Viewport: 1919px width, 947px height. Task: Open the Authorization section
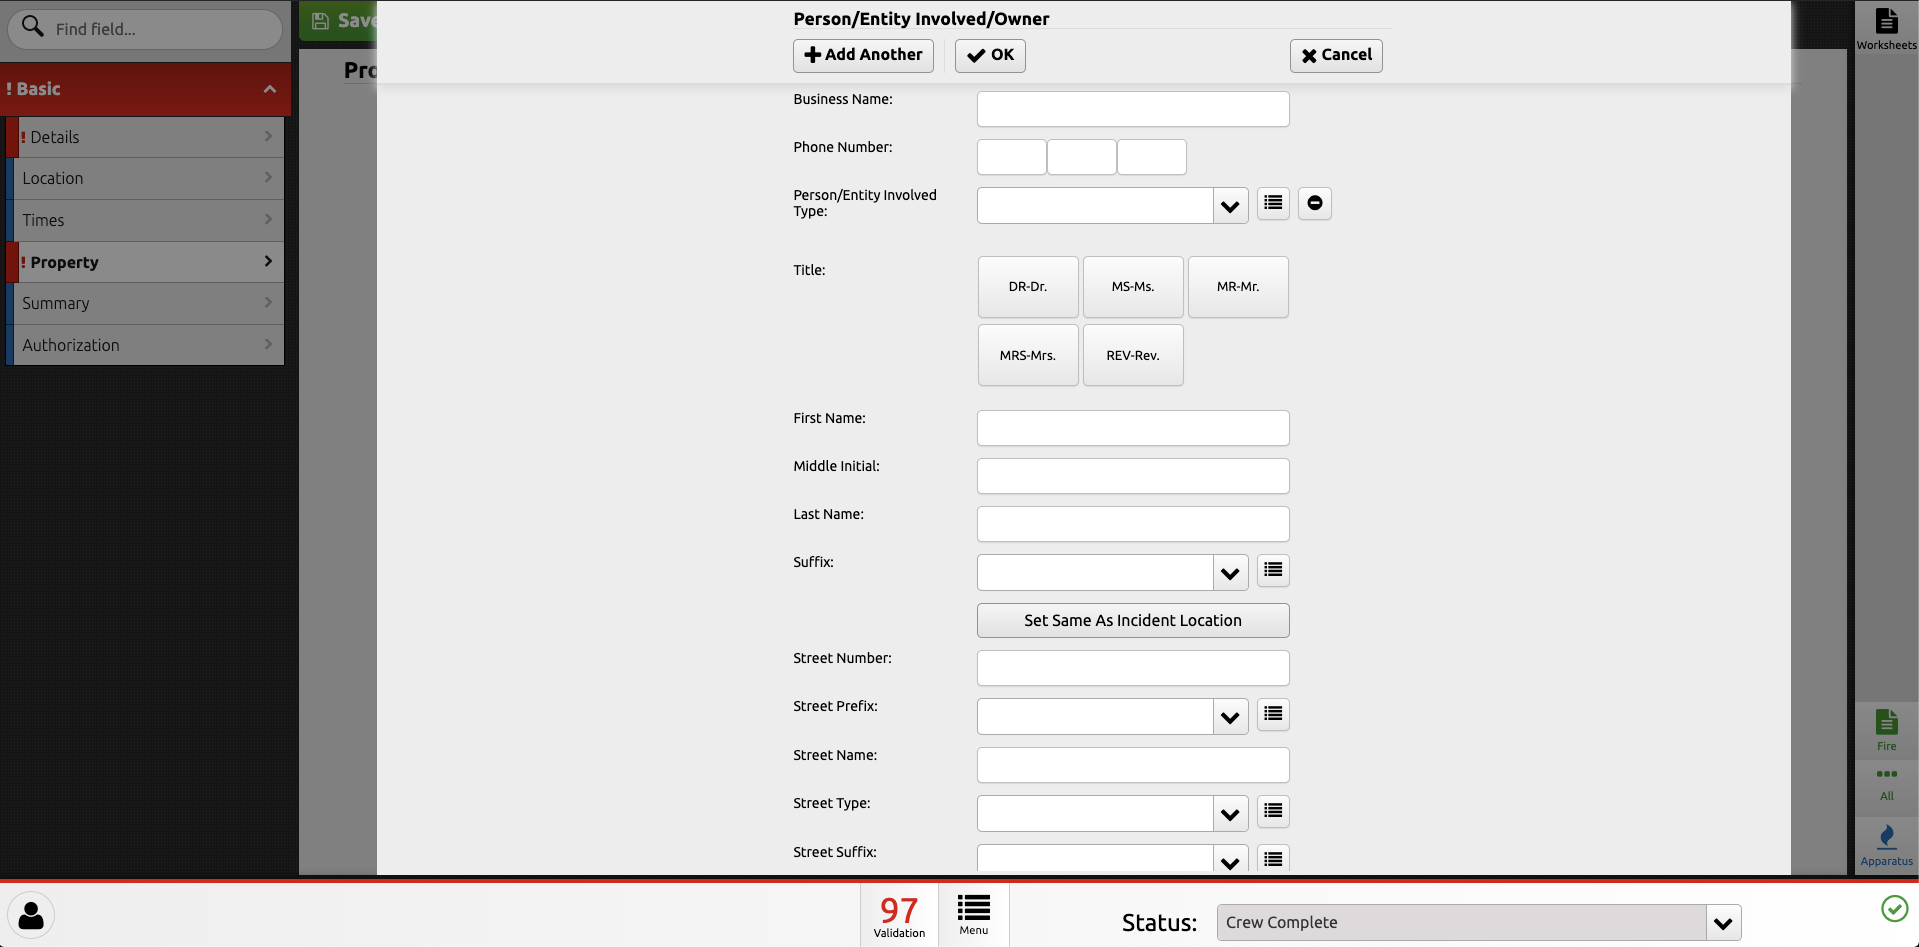[x=146, y=346]
